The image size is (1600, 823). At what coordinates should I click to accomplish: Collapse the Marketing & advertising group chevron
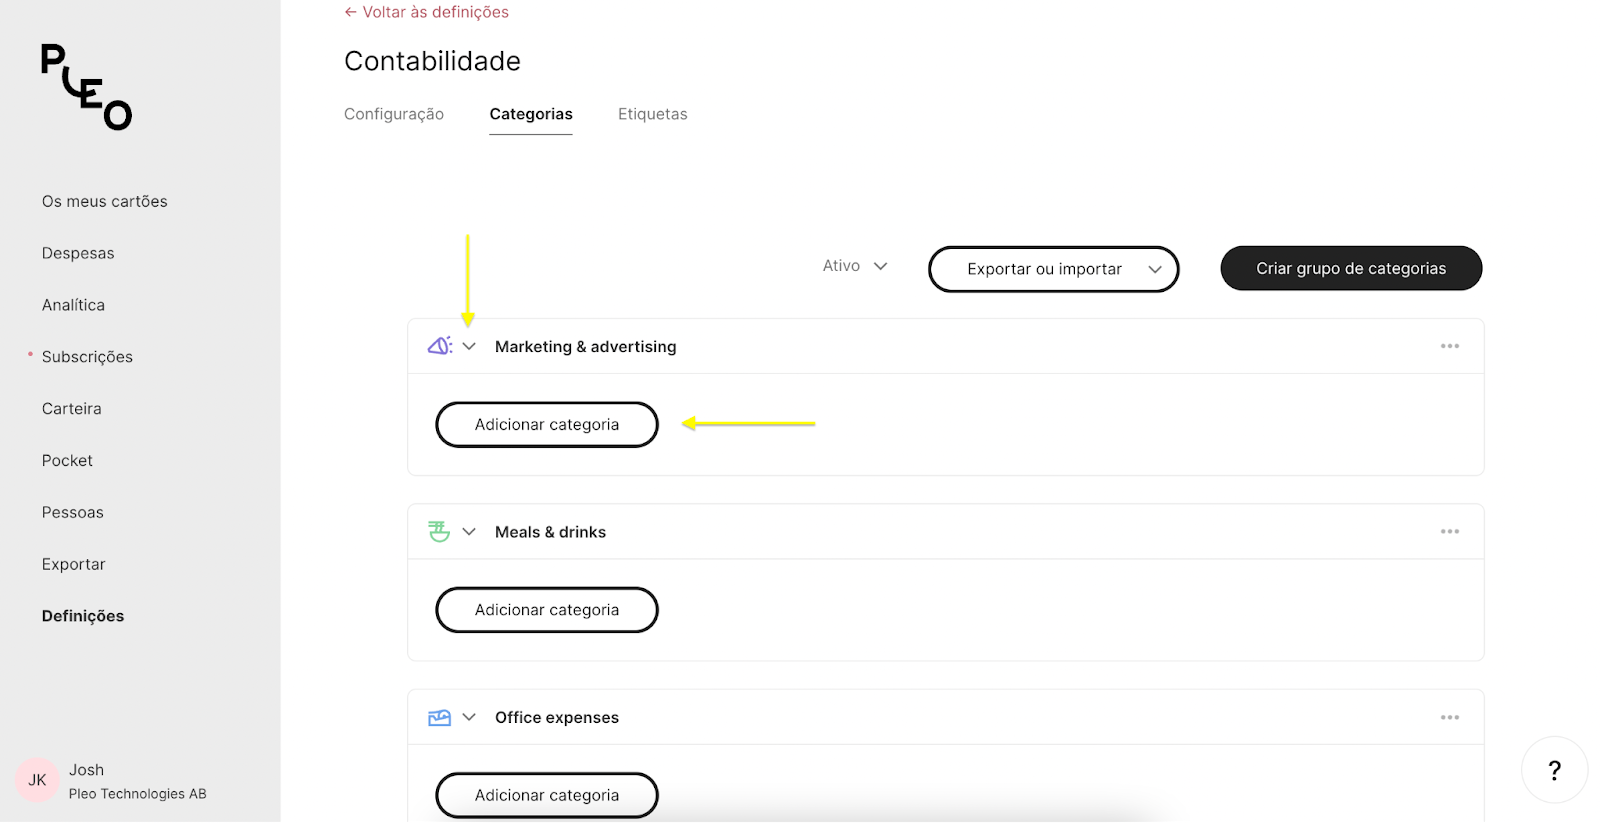[469, 346]
